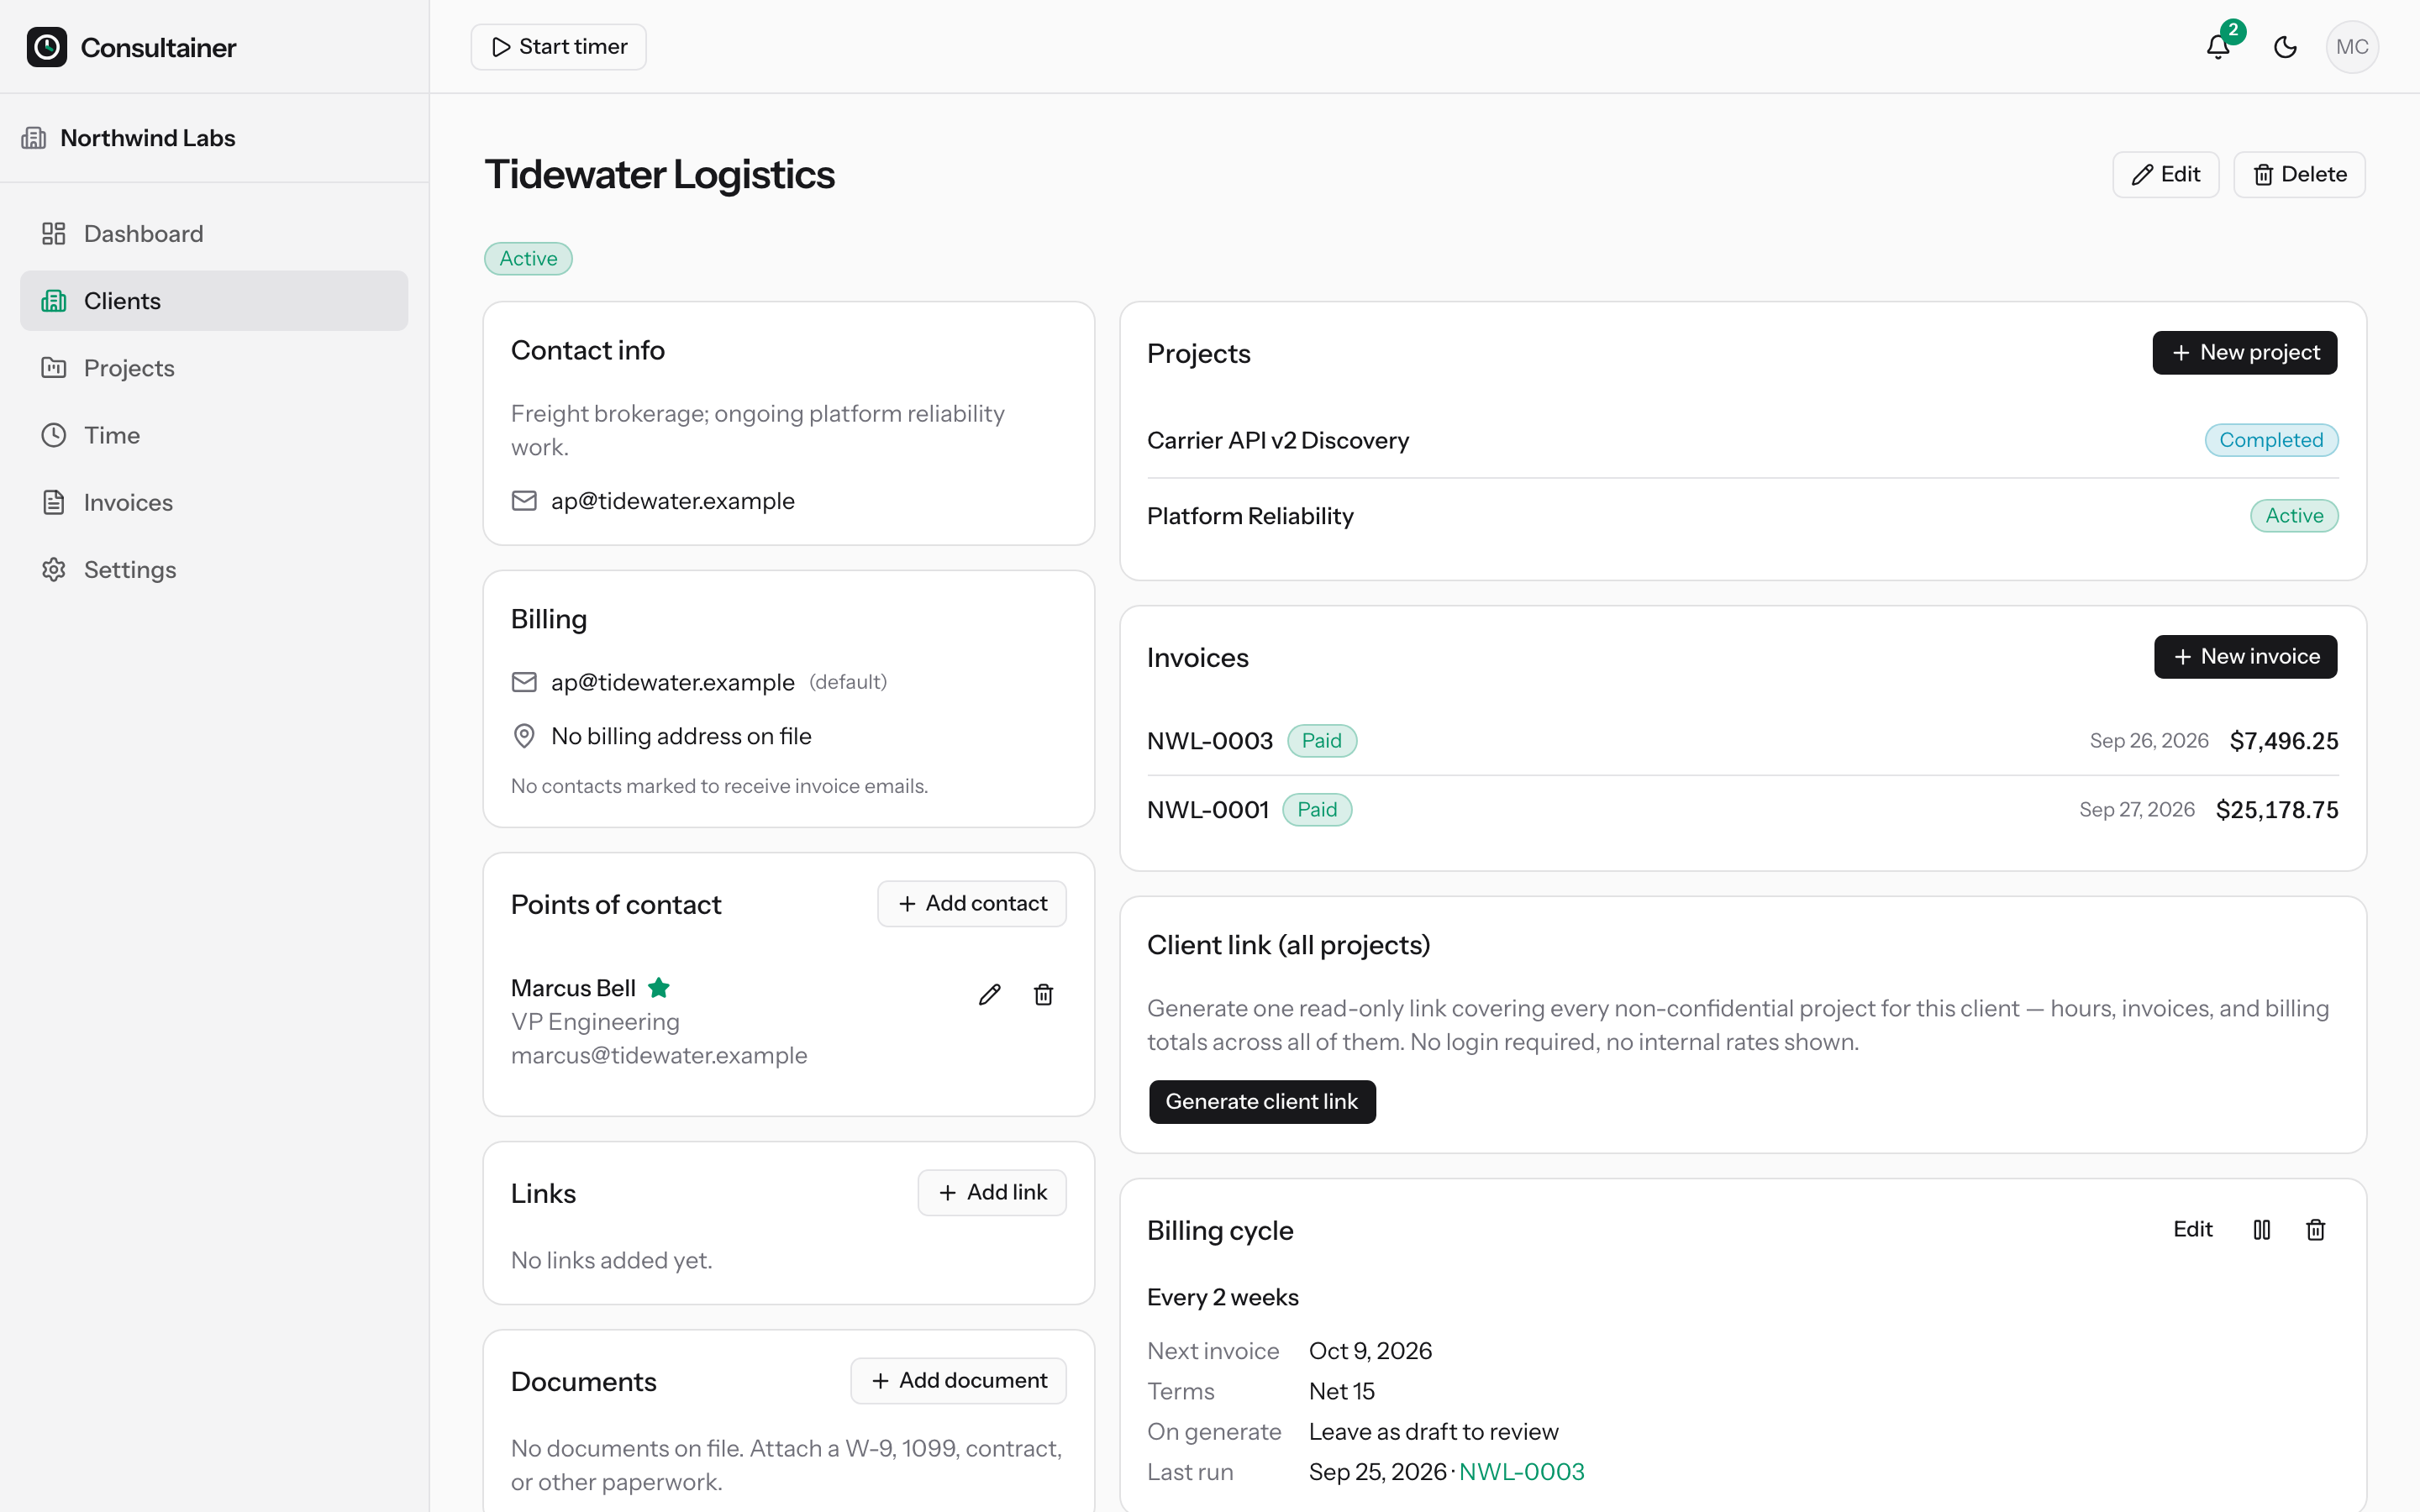Click Add document button
Viewport: 2420px width, 1512px height.
coord(958,1381)
